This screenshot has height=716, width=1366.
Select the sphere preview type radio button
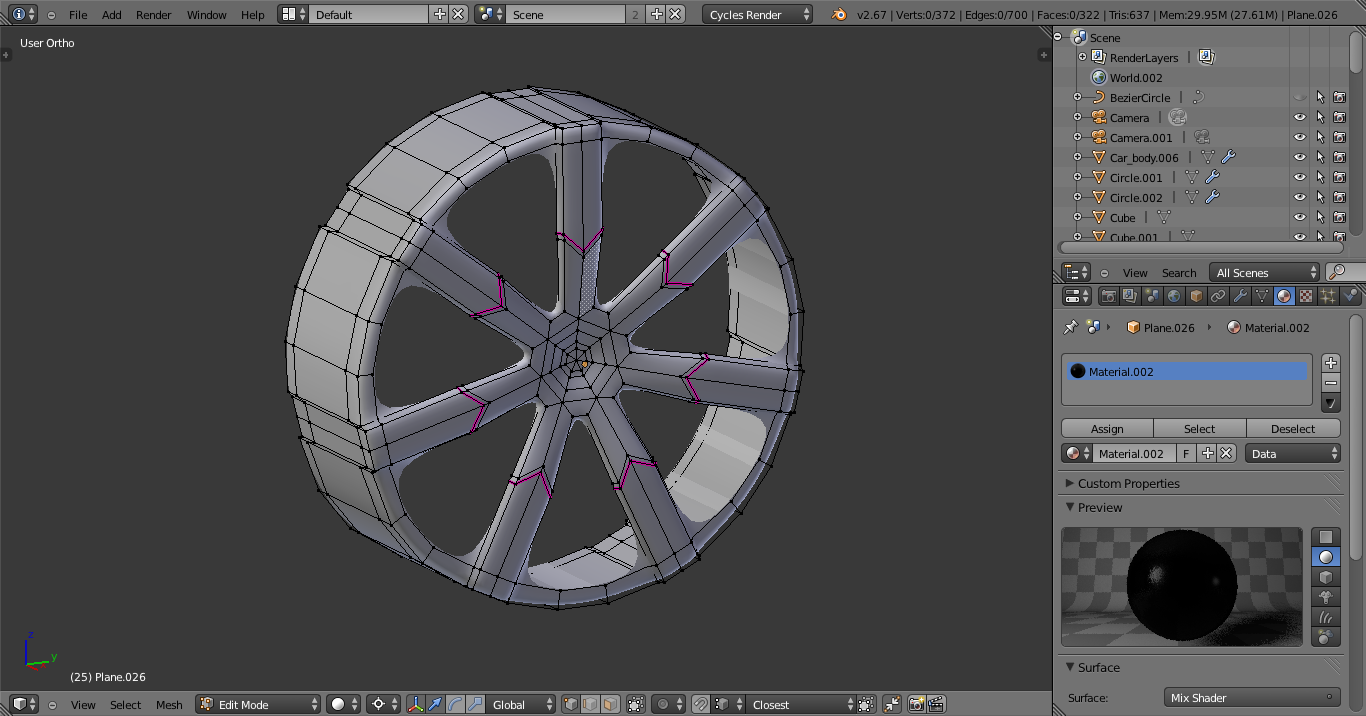tap(1326, 557)
